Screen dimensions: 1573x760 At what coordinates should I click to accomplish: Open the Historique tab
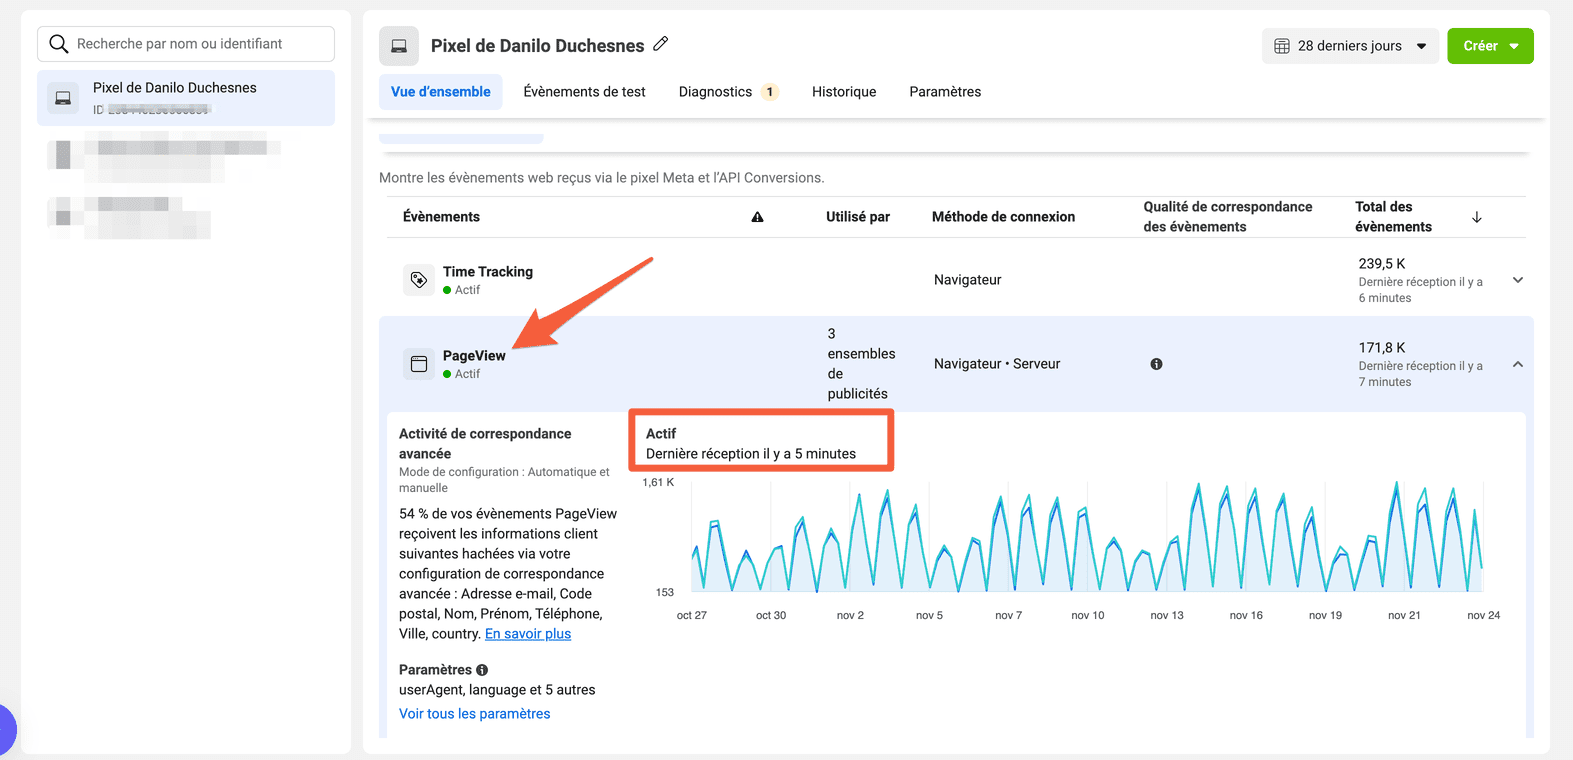[844, 92]
